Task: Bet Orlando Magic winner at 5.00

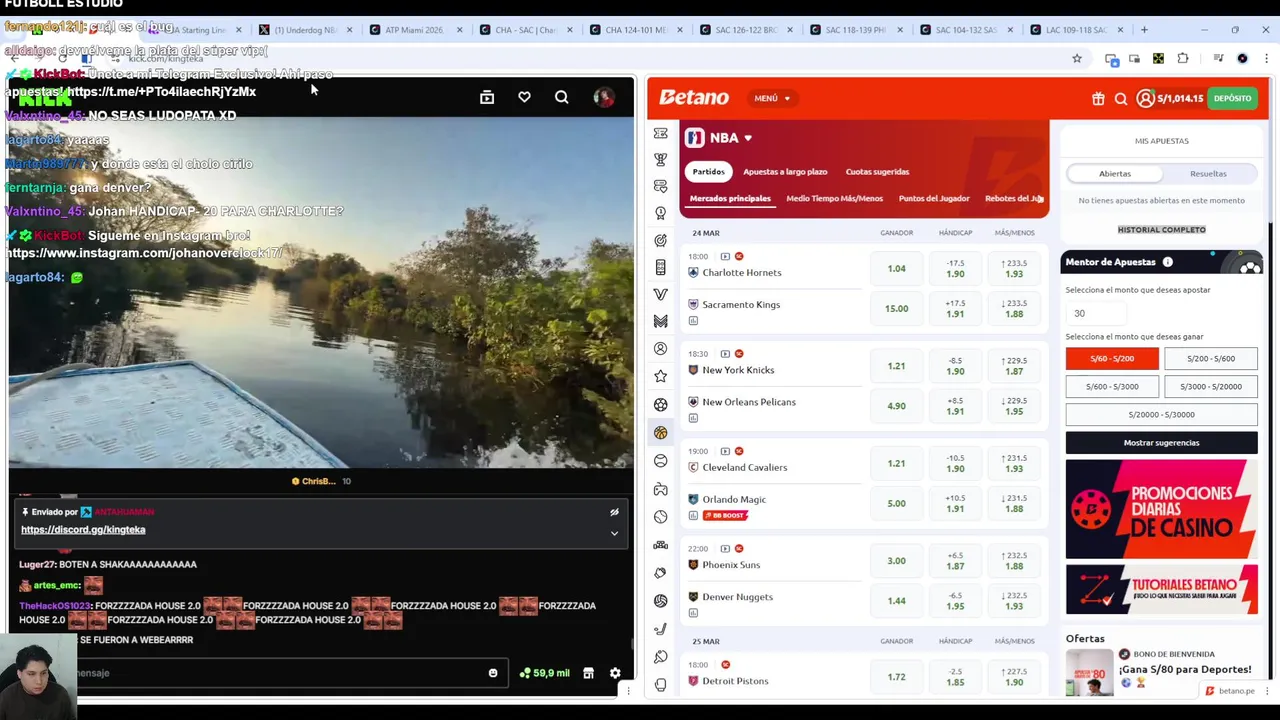Action: pyautogui.click(x=896, y=504)
